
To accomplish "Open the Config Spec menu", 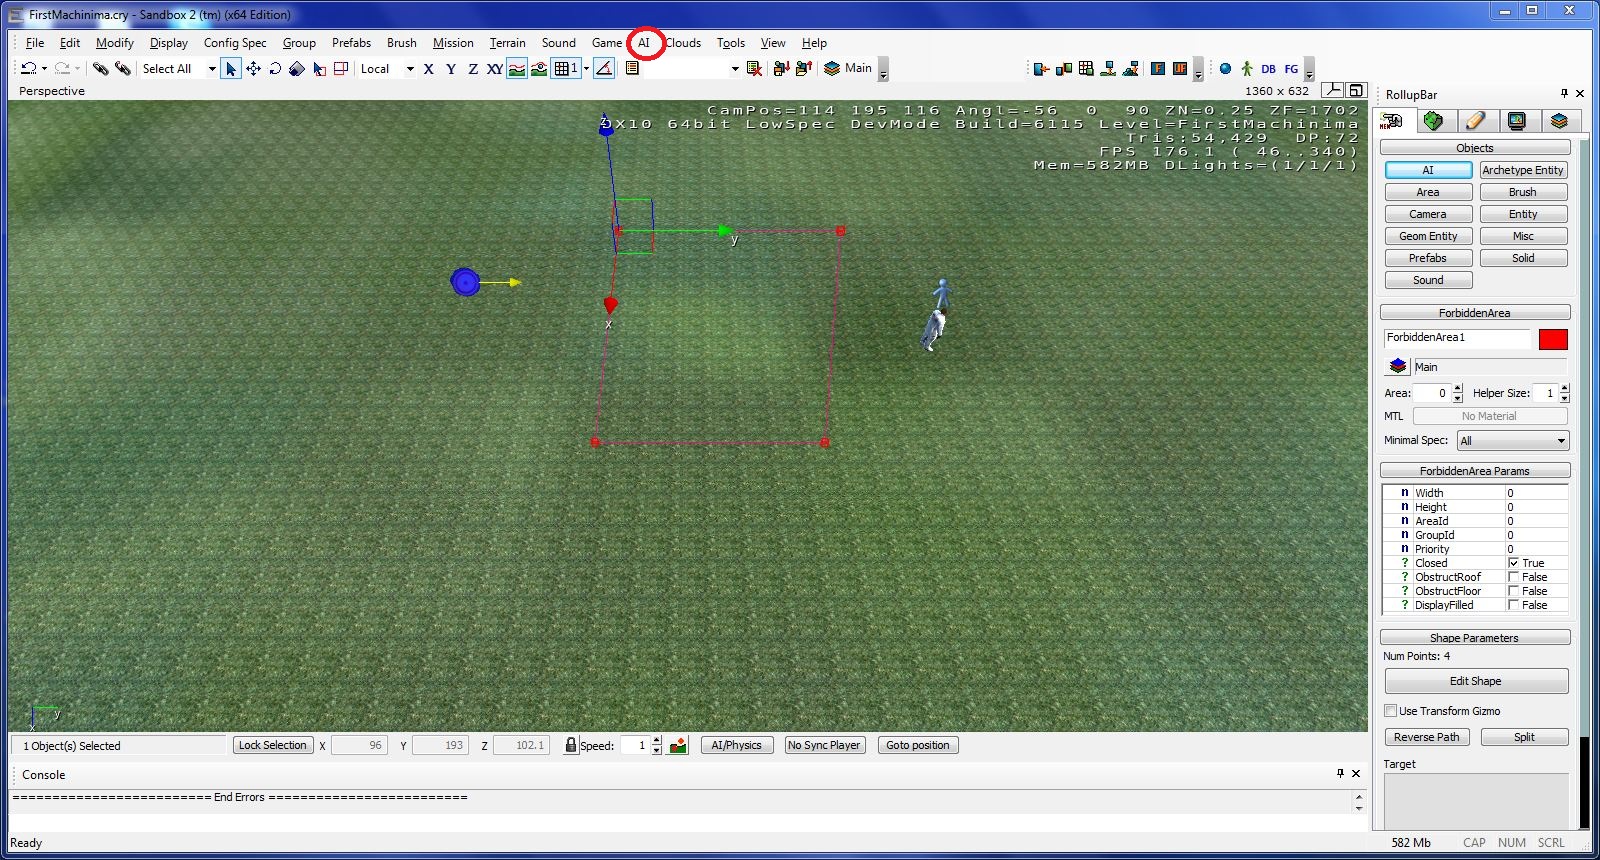I will click(235, 43).
